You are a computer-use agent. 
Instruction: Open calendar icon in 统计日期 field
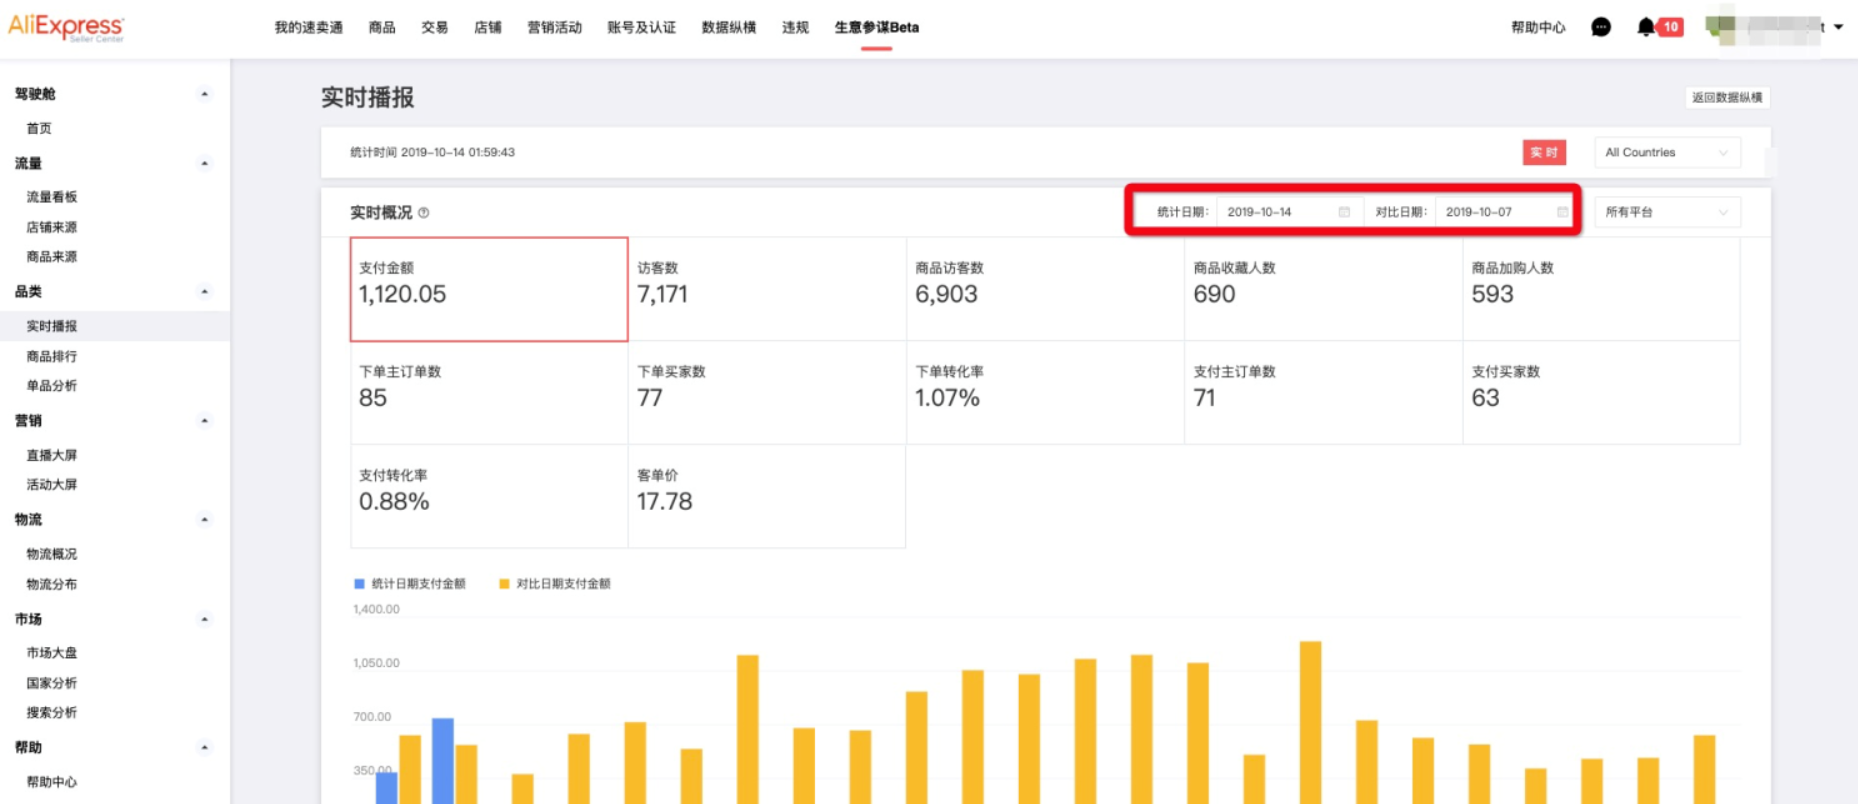point(1344,212)
